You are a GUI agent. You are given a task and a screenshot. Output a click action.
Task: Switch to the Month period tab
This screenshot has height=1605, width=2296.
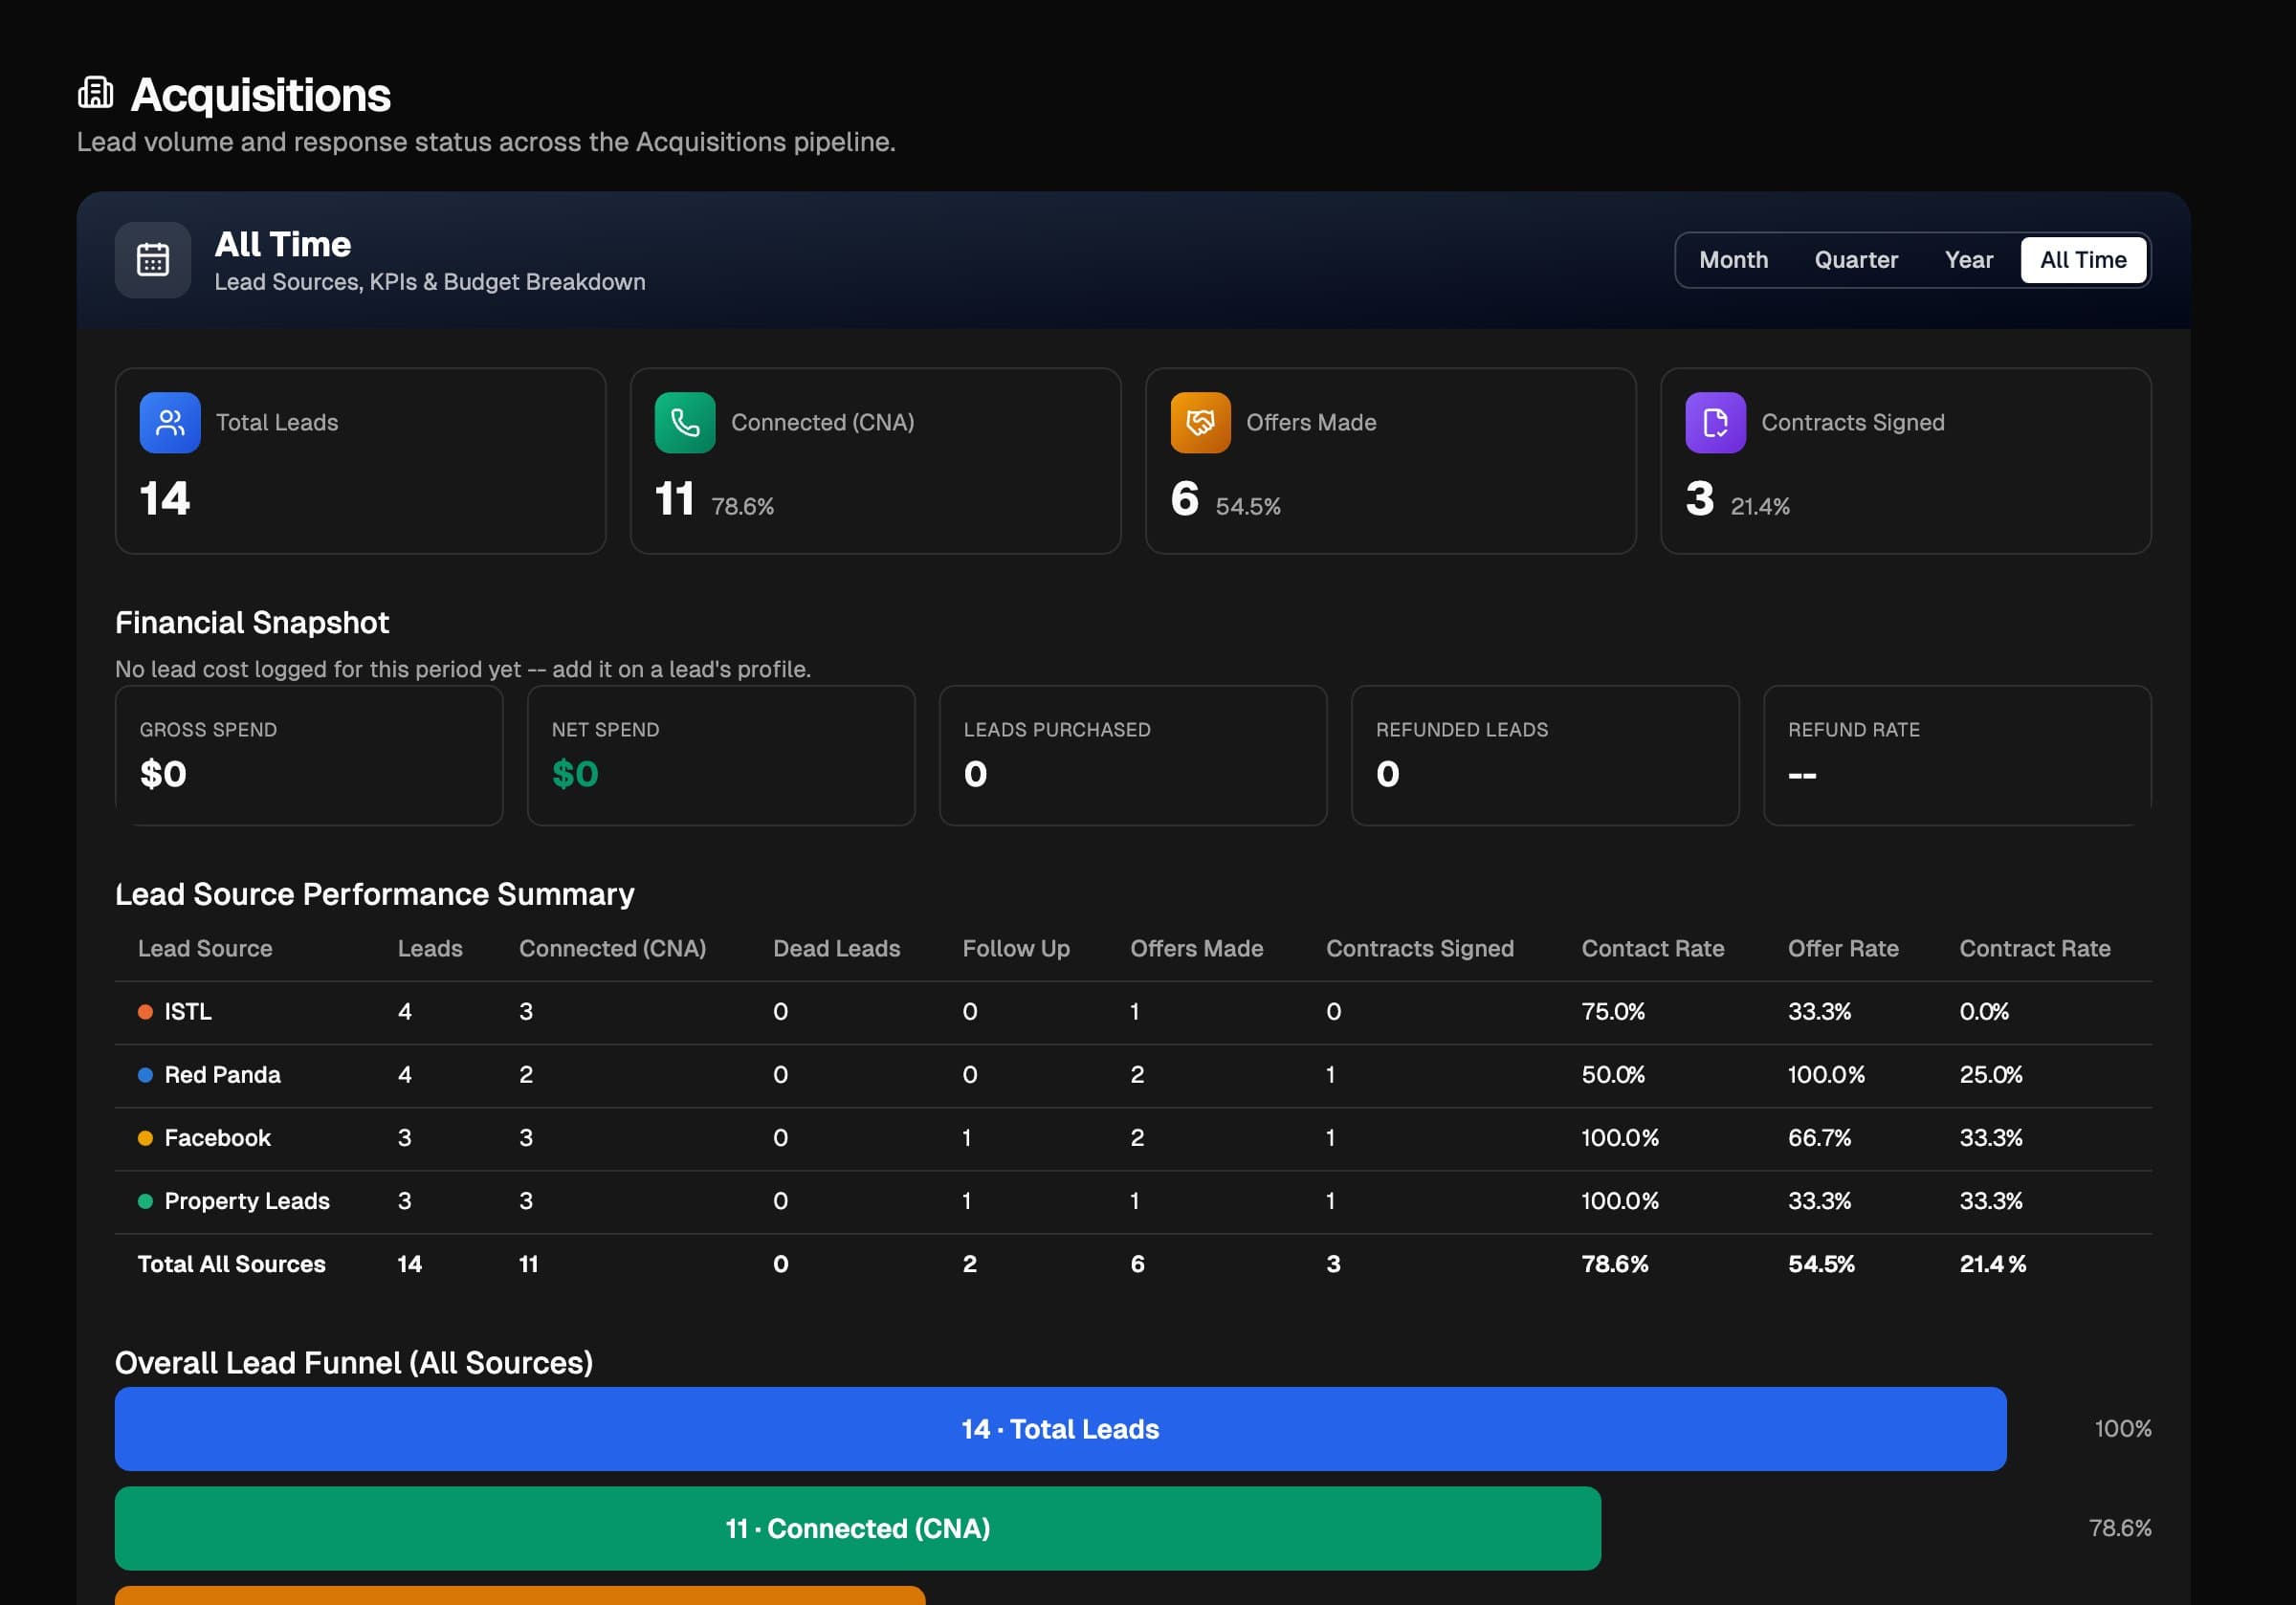[1733, 260]
